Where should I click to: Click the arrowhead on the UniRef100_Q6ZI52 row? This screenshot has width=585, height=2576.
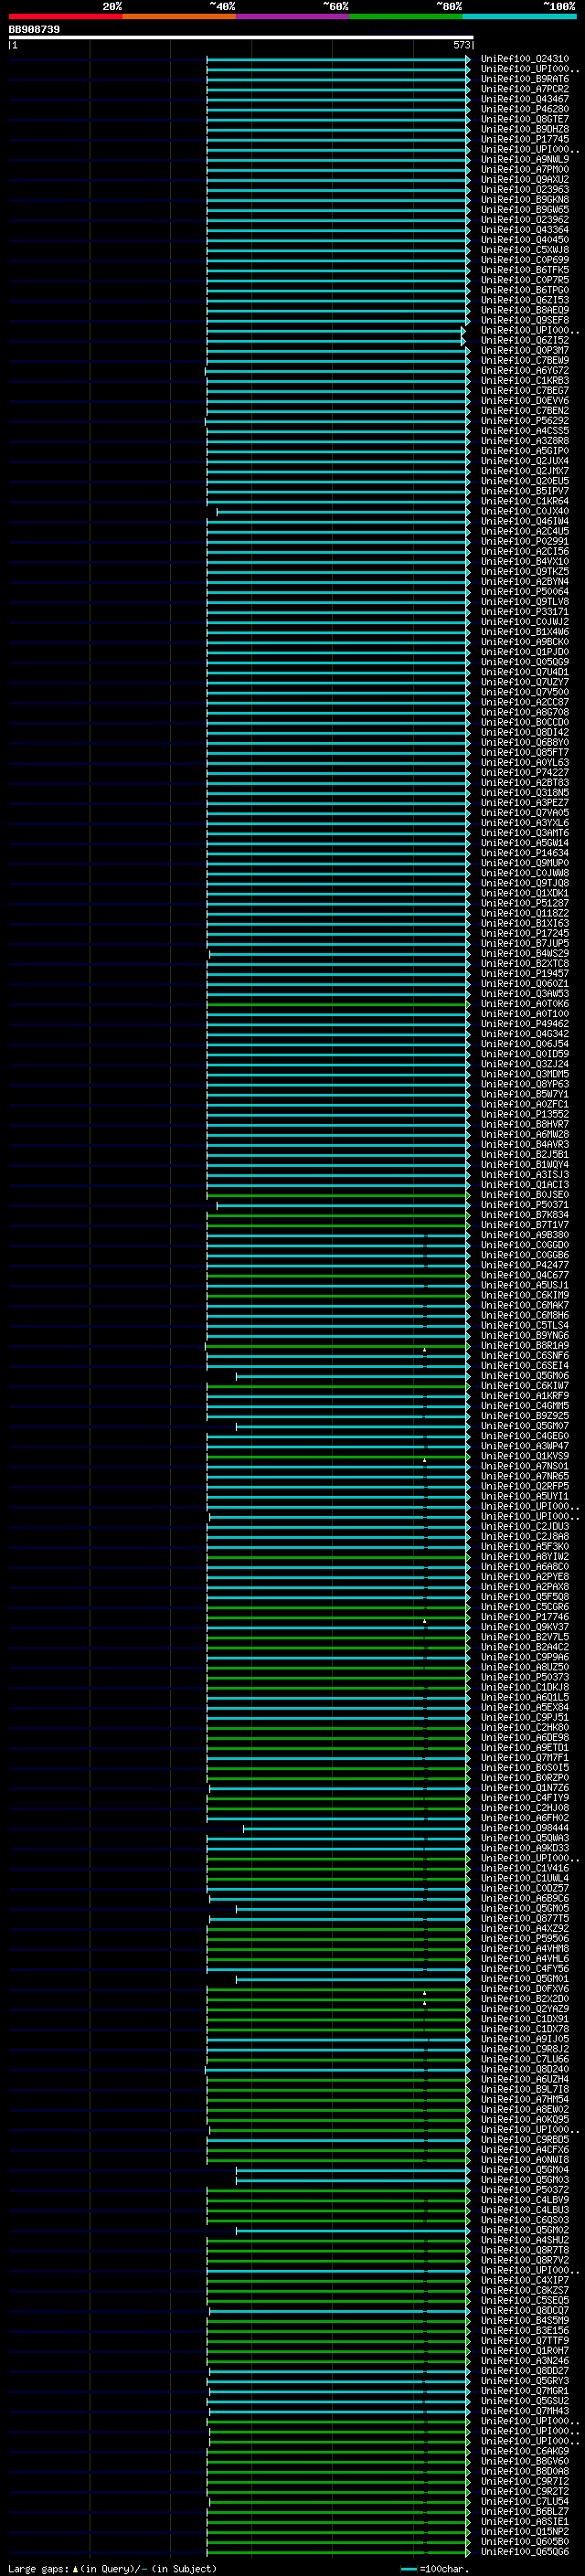coord(463,341)
